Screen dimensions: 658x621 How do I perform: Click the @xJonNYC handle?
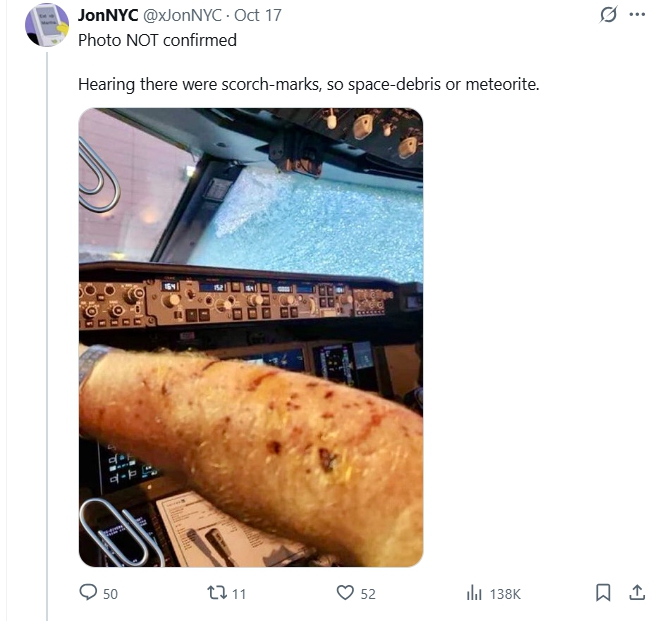182,16
